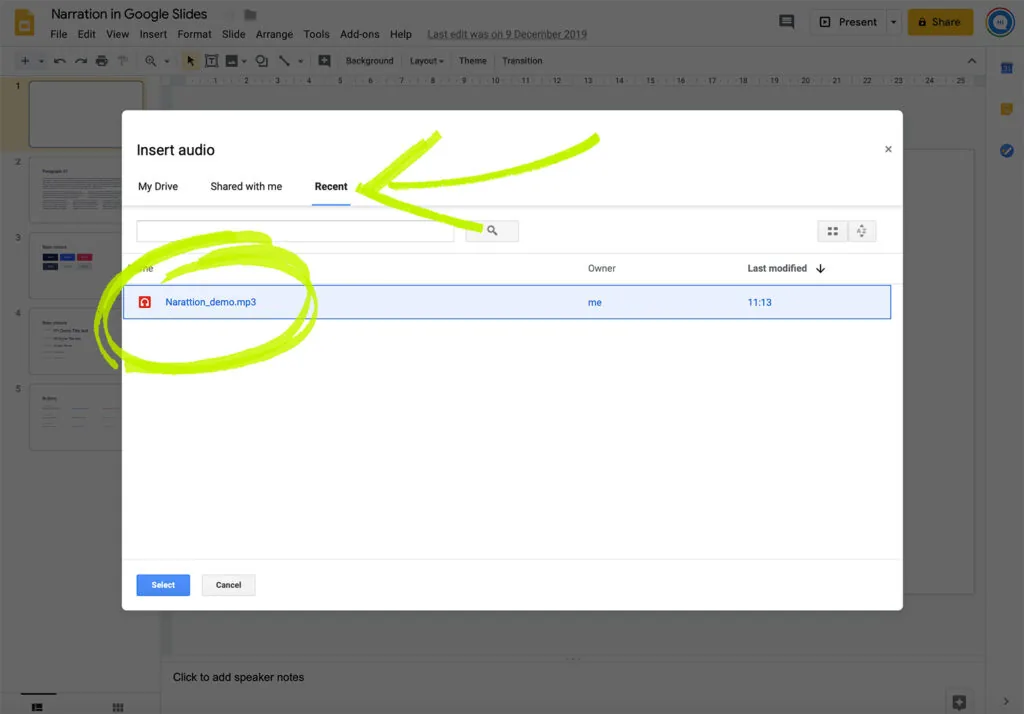Click the Owner column header
Image resolution: width=1024 pixels, height=714 pixels.
click(601, 268)
